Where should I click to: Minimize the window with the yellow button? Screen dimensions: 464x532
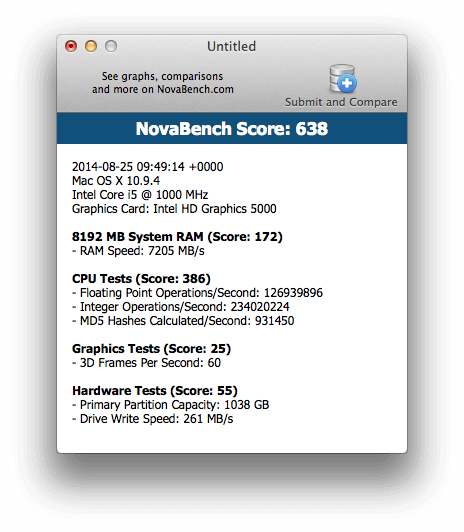pos(91,46)
